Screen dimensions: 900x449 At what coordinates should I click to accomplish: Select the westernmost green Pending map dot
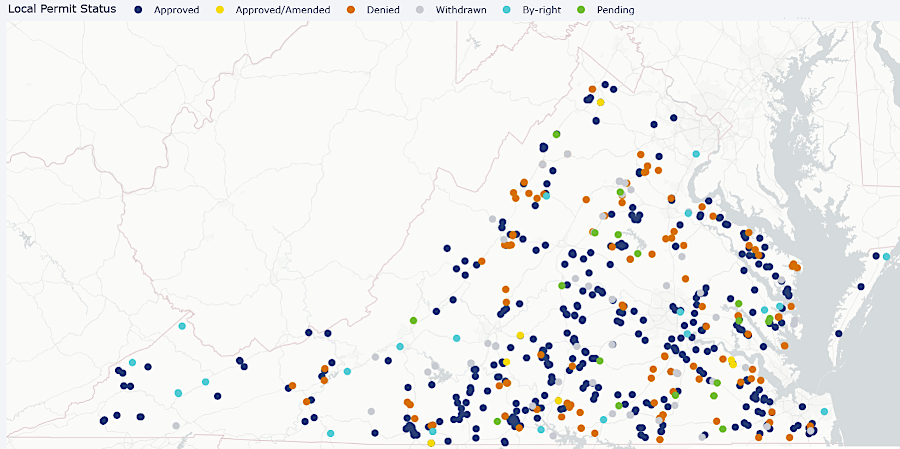click(413, 320)
